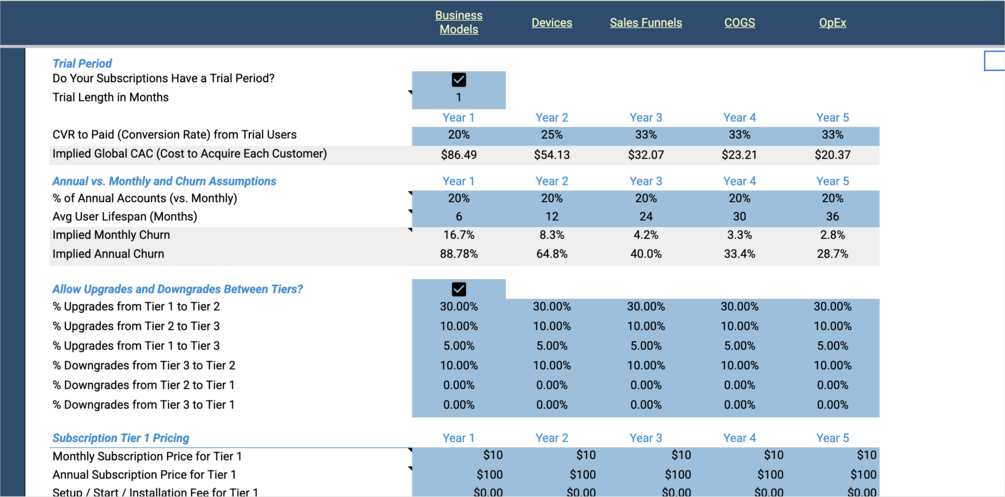Image resolution: width=1005 pixels, height=497 pixels.
Task: Jump to the COGS link
Action: 739,22
